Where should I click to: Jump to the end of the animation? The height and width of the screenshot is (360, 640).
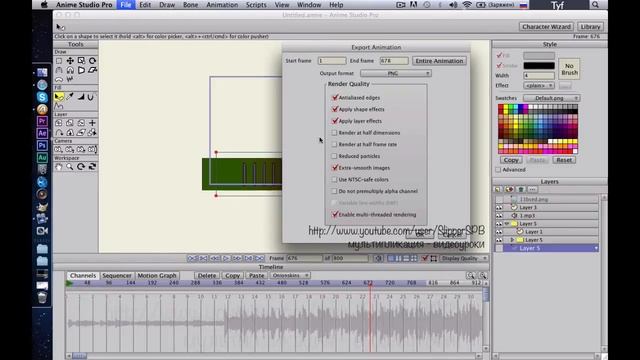[x=260, y=258]
